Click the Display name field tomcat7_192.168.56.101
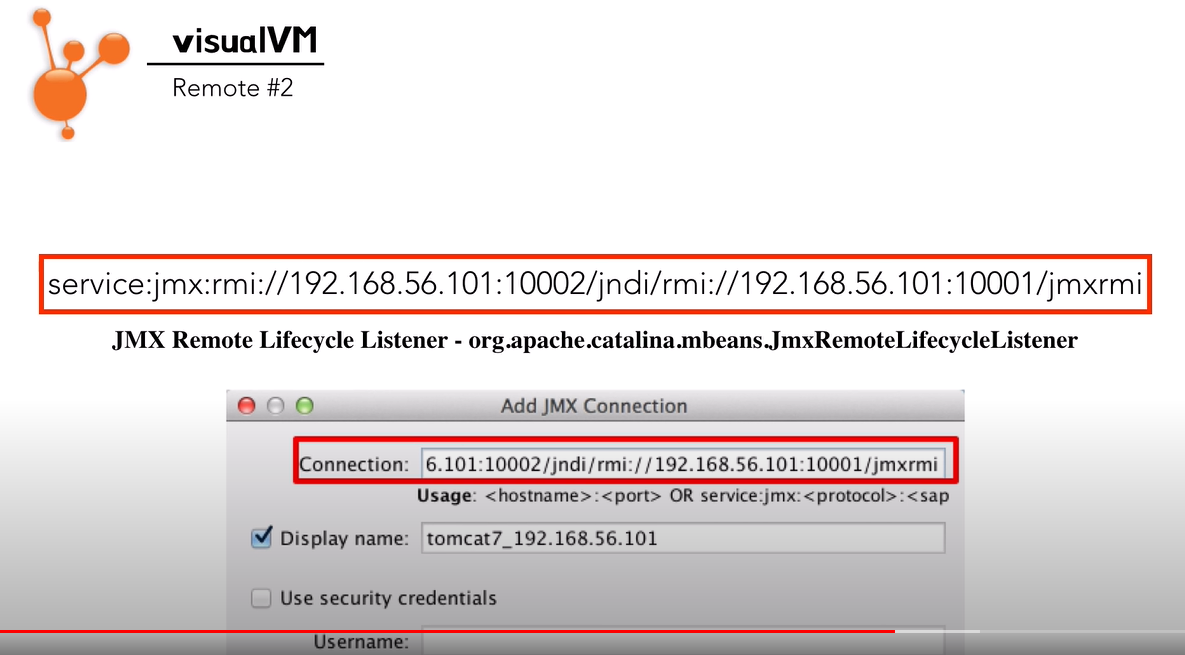The image size is (1185, 655). [682, 539]
